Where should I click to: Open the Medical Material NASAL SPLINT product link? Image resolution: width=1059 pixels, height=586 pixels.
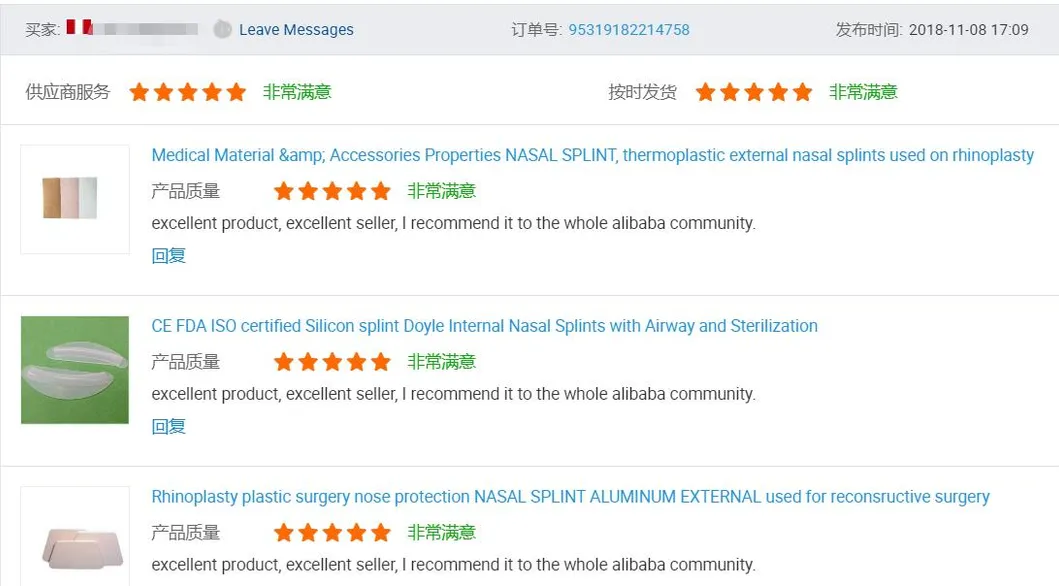[592, 156]
